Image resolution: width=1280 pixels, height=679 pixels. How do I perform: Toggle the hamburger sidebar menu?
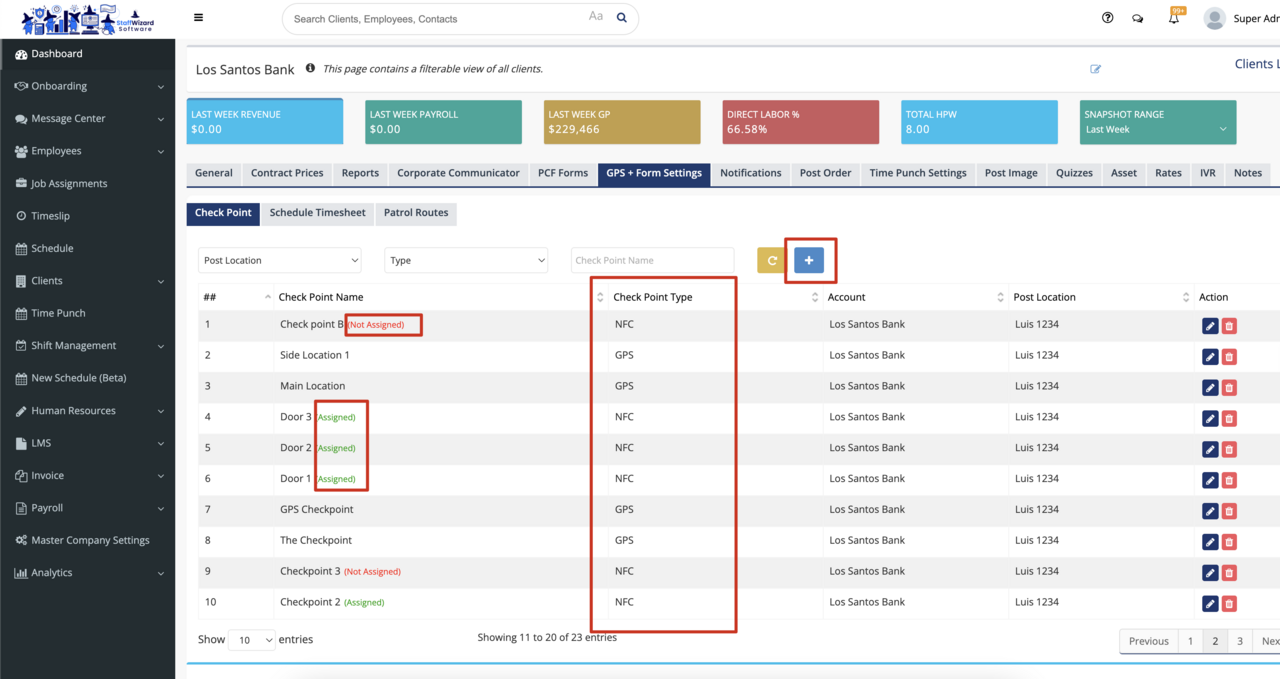click(198, 18)
